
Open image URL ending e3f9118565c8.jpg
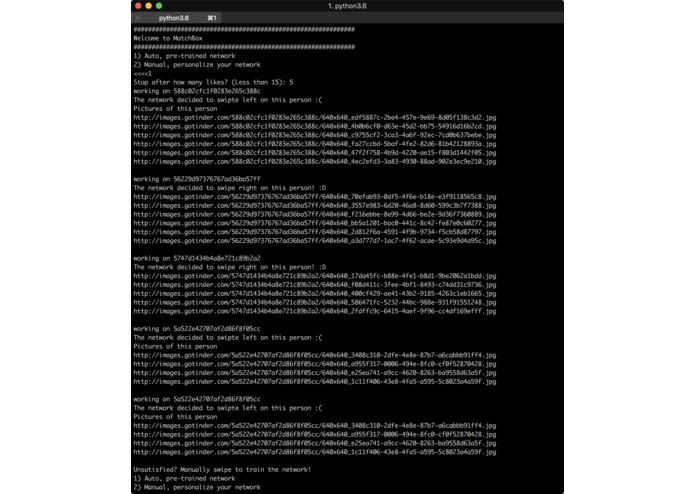(x=315, y=197)
